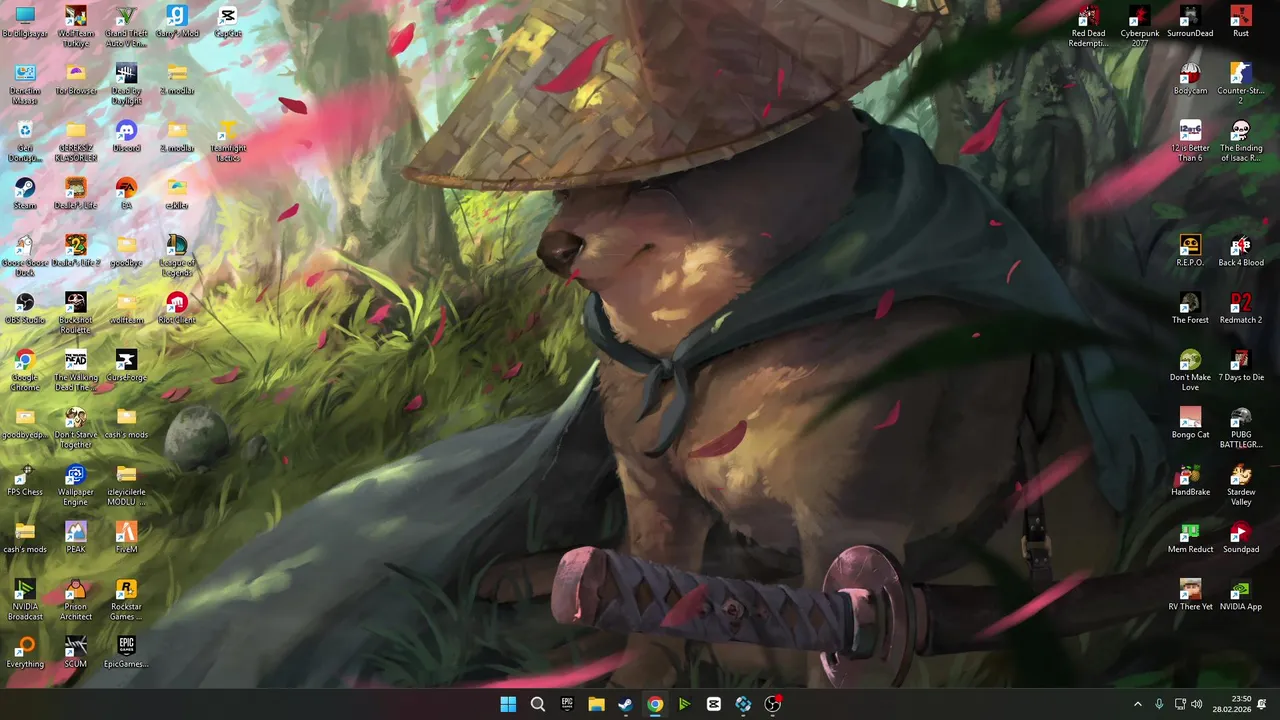Screen dimensions: 1280x720
Task: Expand the hidden system tray icons
Action: (x=1137, y=704)
